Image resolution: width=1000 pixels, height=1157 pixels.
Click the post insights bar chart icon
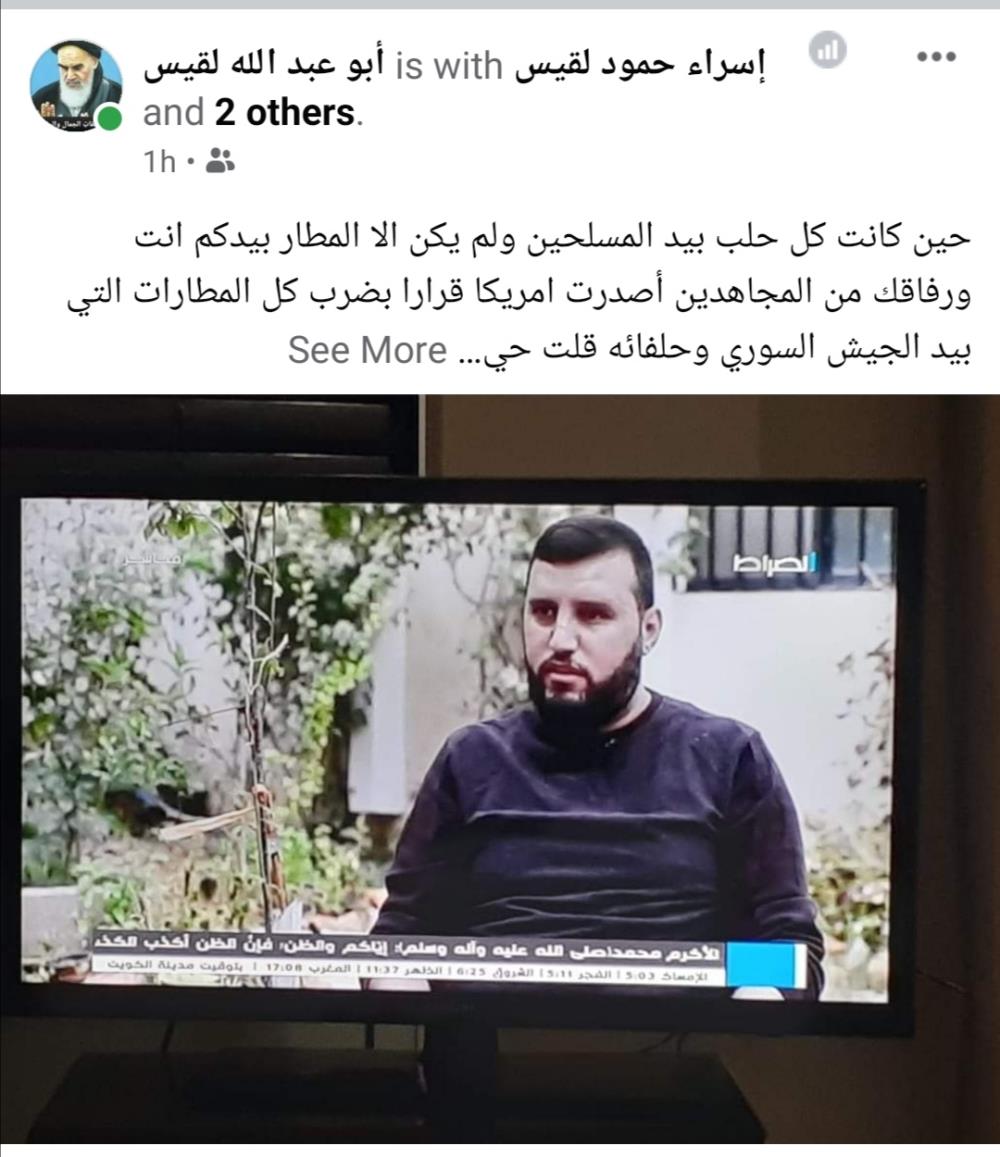[x=827, y=50]
